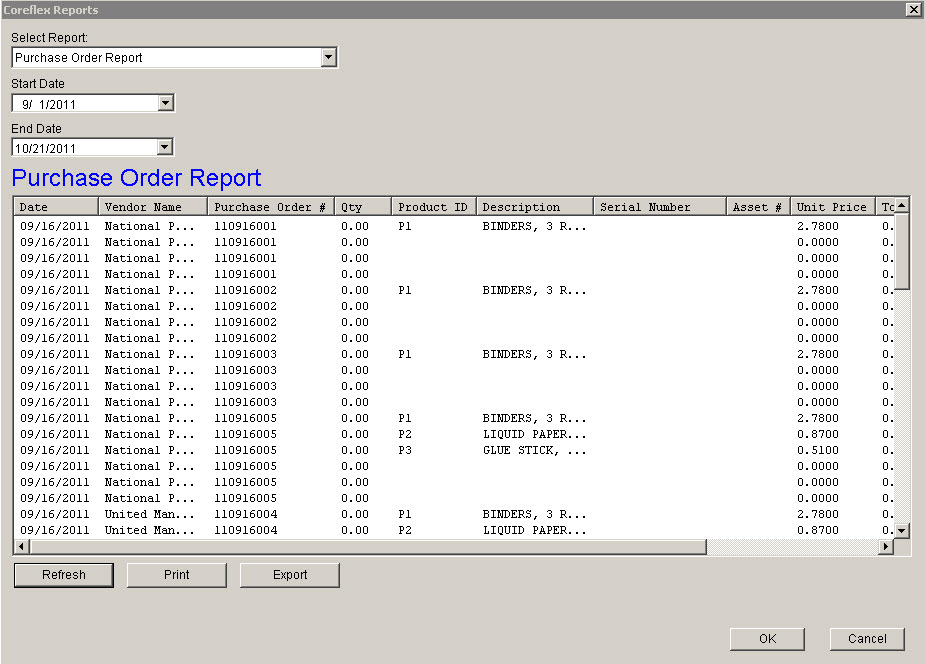
Task: Click the table's vertical scroll up arrow
Action: [x=901, y=205]
